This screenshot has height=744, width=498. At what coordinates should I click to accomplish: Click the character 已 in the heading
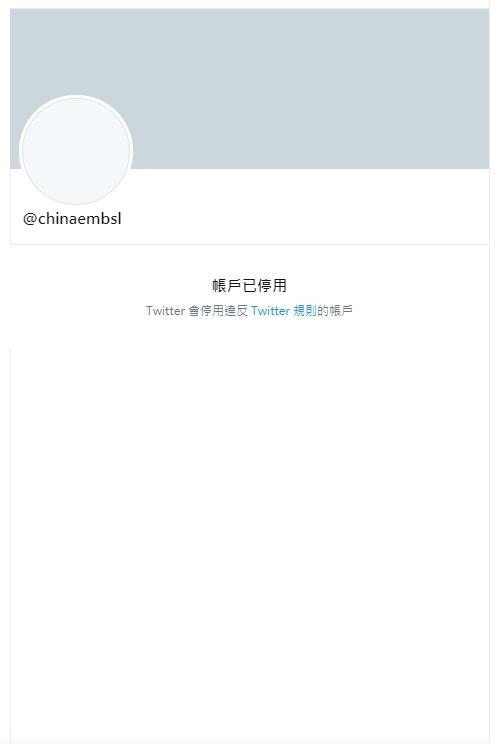(249, 286)
